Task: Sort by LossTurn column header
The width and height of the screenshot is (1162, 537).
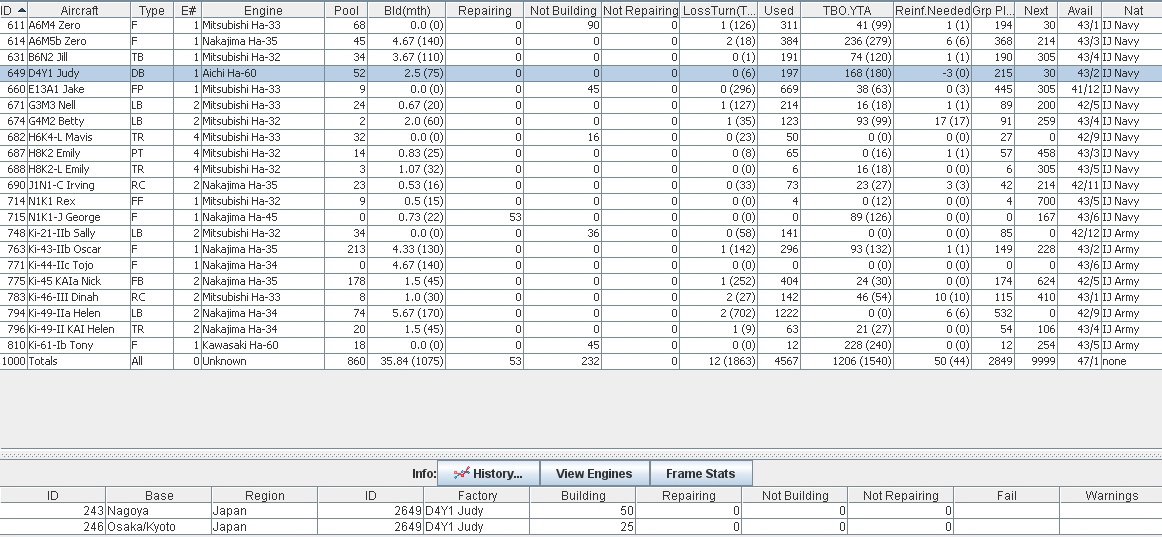Action: 718,10
